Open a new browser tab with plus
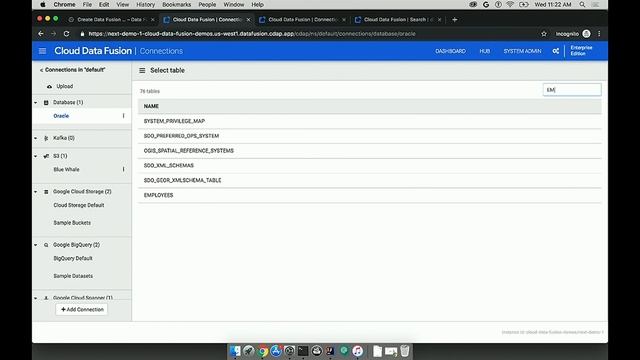Screen dimensions: 640x360 454,20
